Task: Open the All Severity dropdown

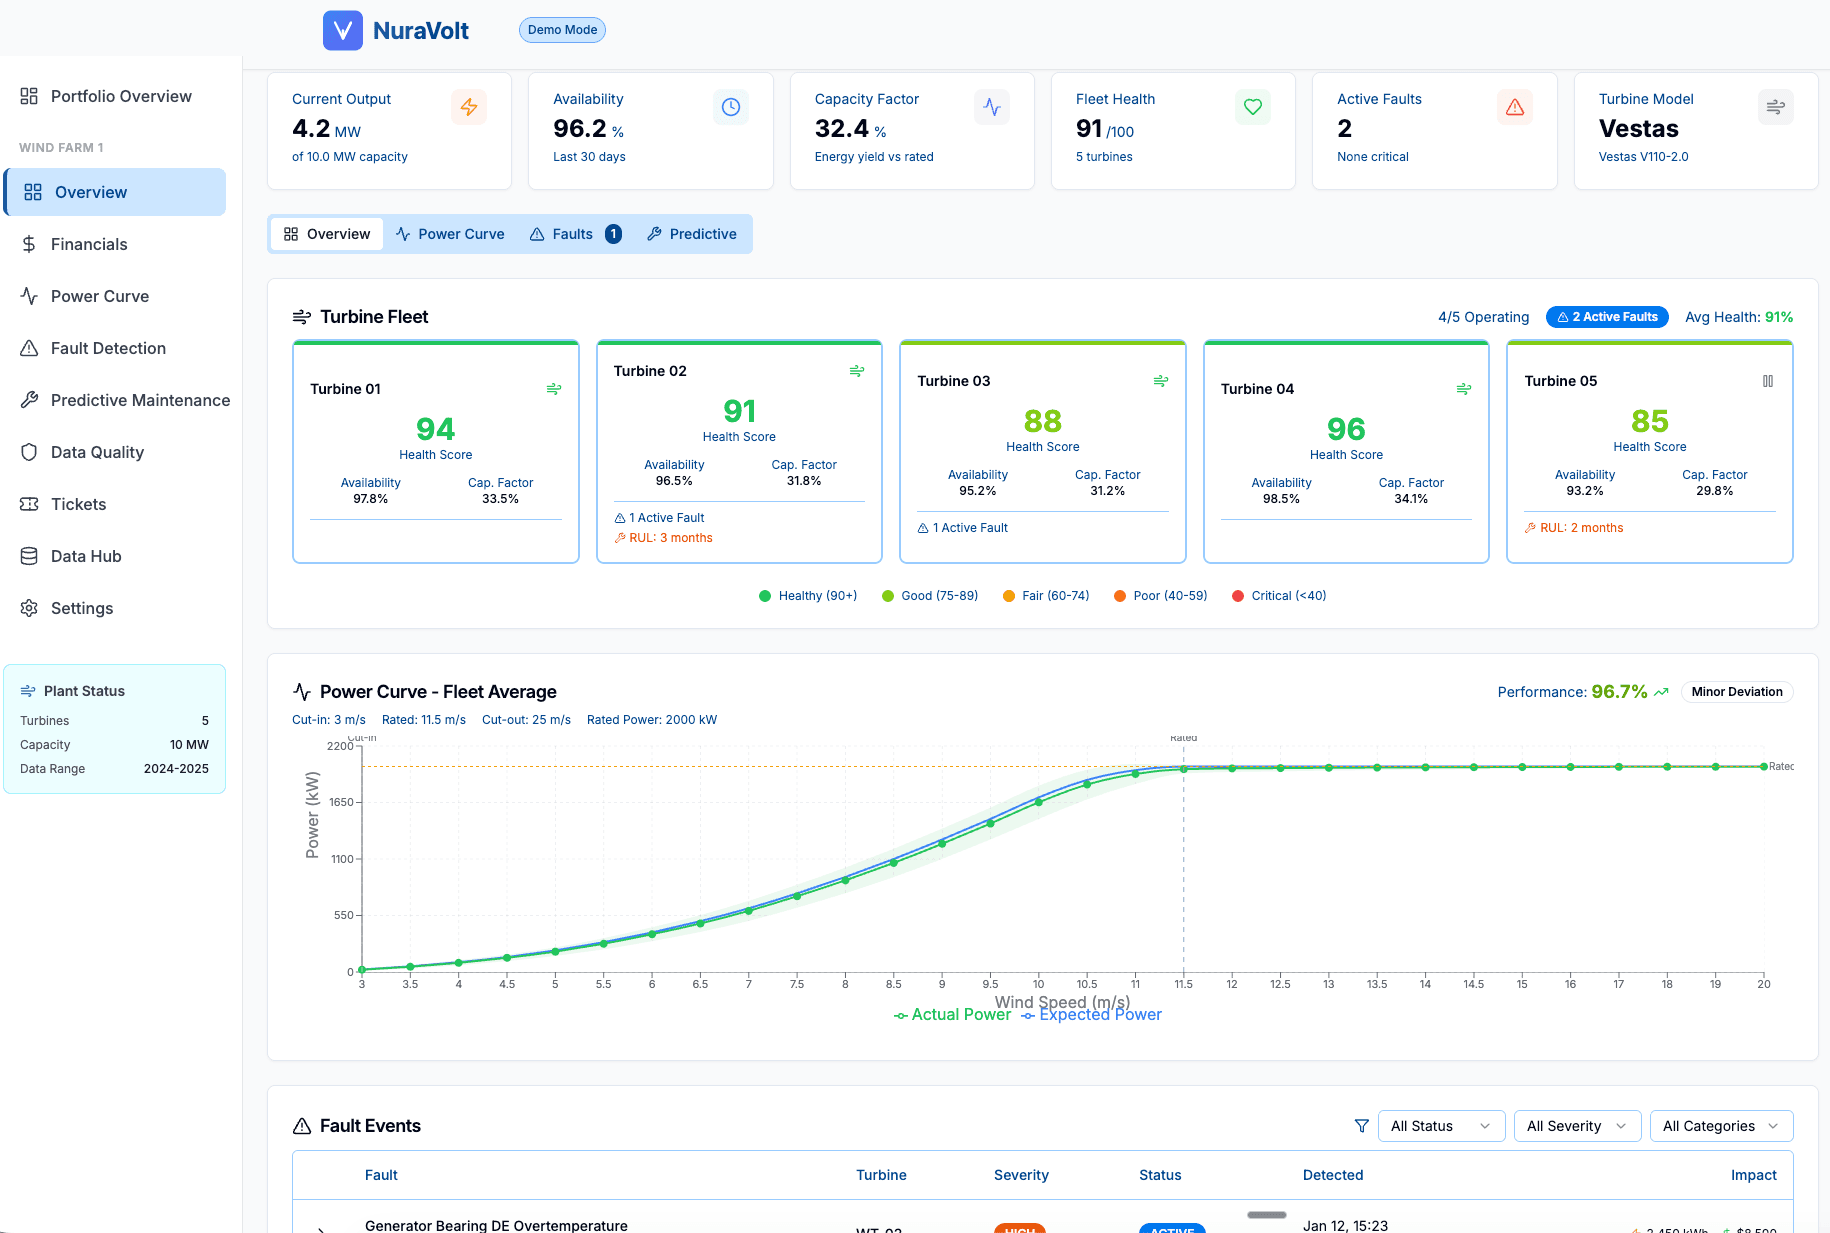Action: click(1577, 1126)
